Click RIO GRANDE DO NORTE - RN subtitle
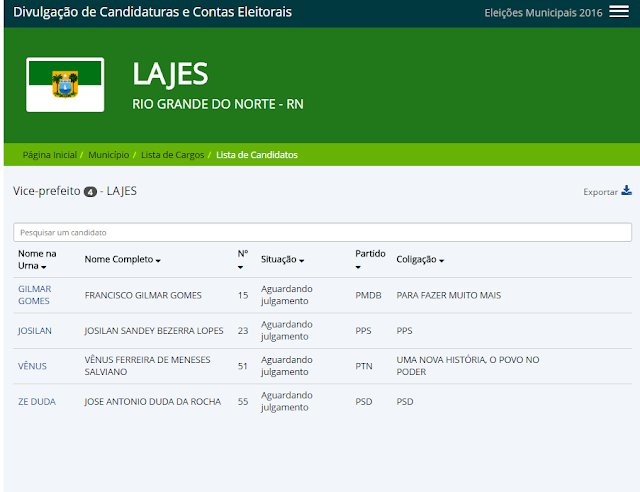The image size is (640, 492). point(218,104)
